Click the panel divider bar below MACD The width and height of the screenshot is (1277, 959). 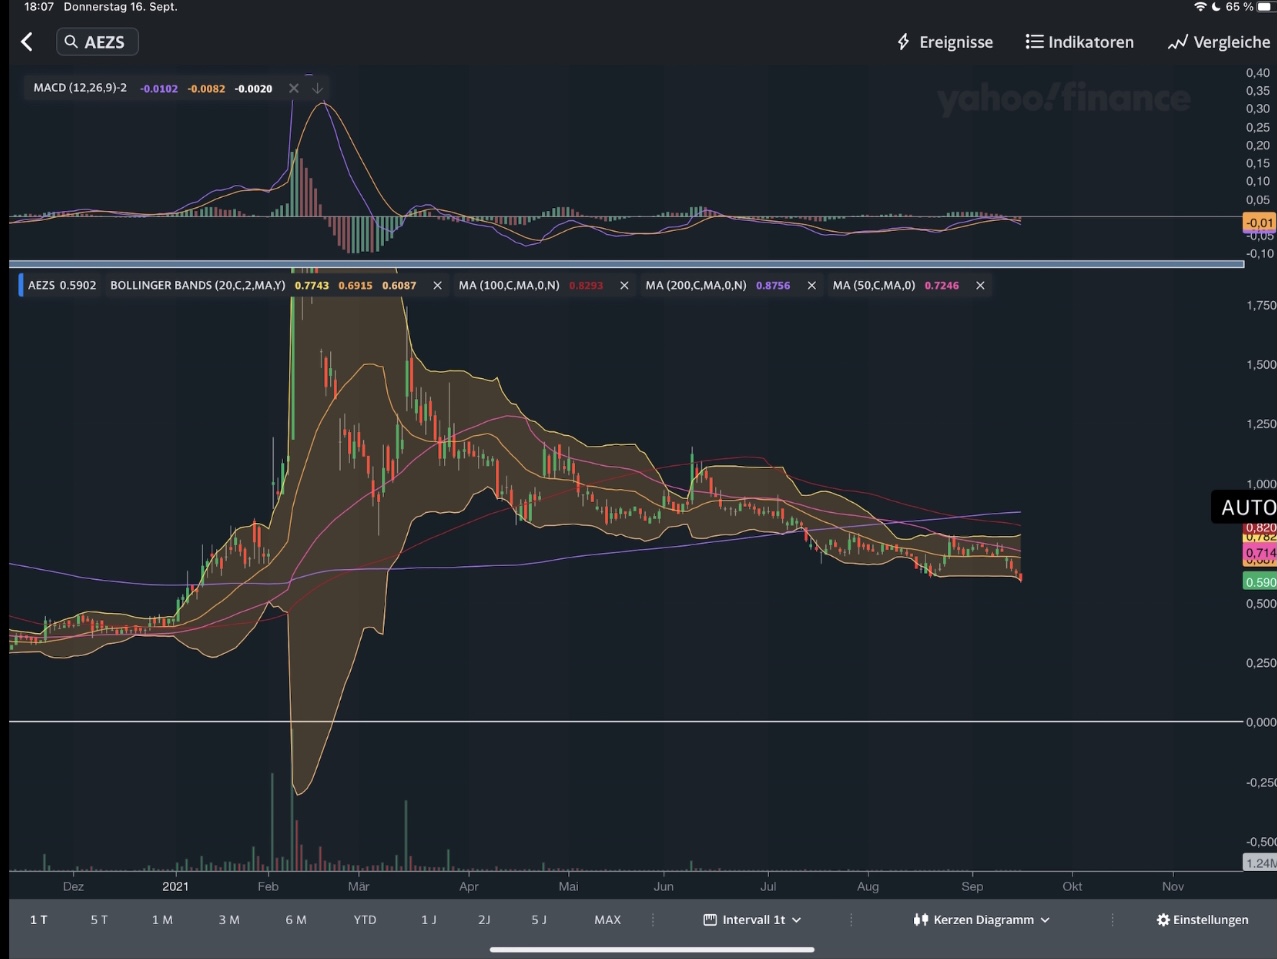[626, 264]
